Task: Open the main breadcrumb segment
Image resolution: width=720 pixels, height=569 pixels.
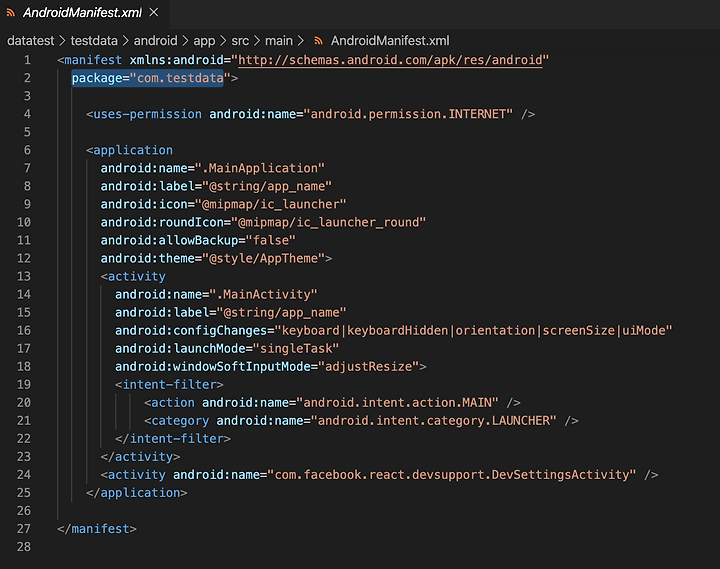Action: [x=279, y=41]
